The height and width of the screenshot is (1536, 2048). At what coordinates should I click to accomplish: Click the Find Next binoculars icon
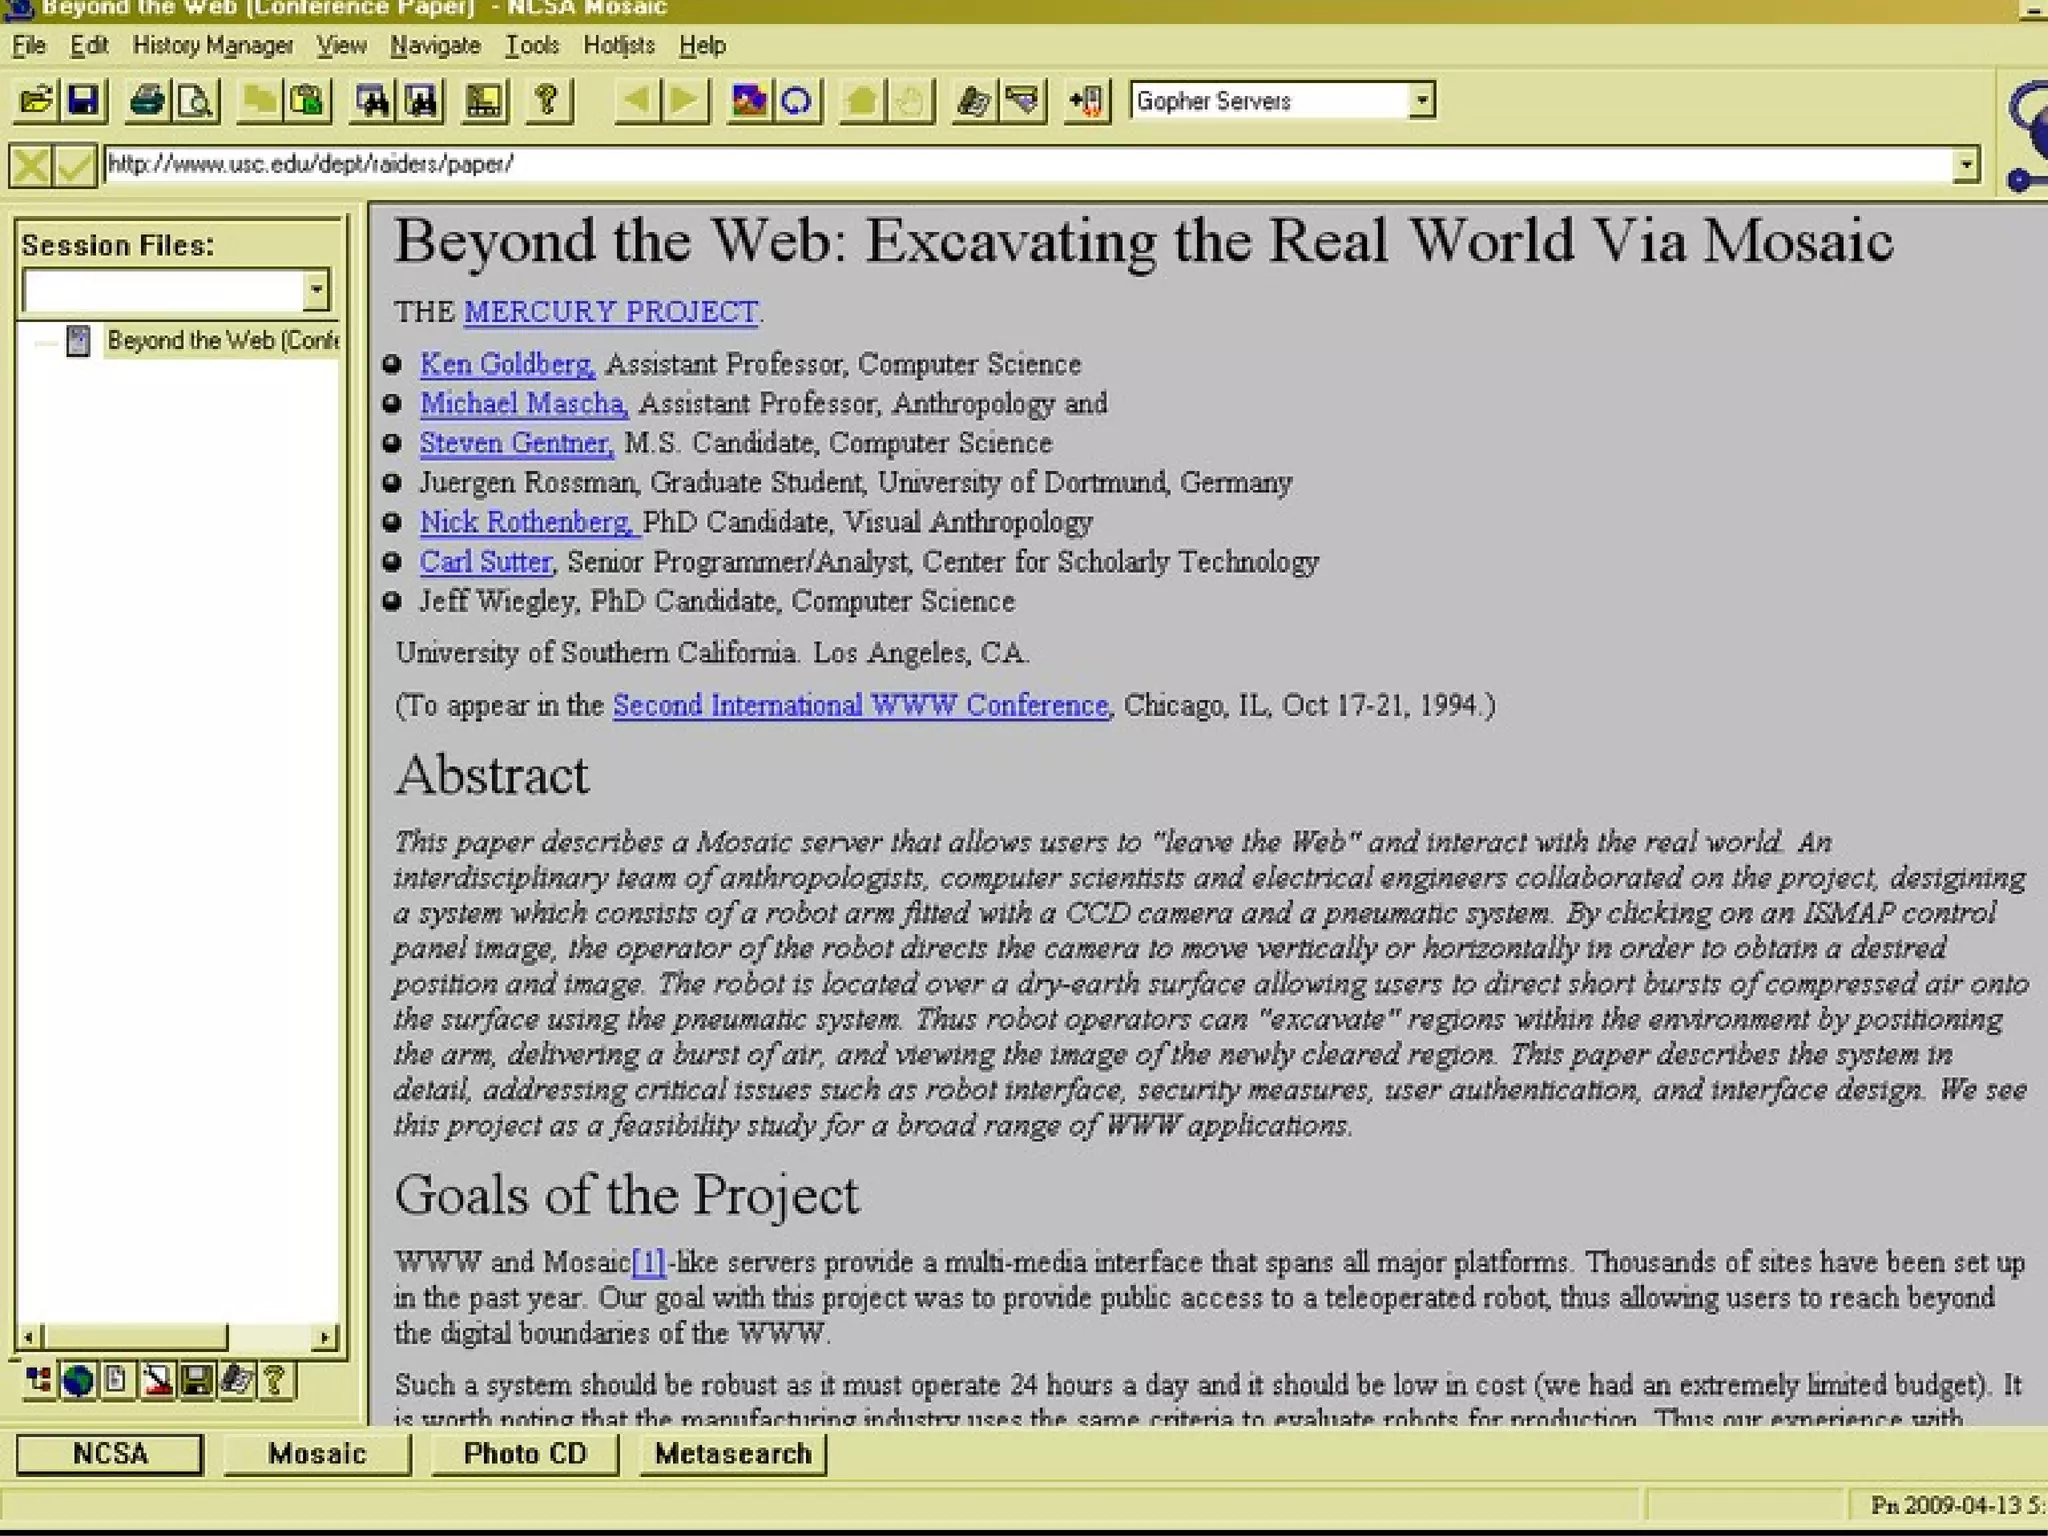pos(421,100)
